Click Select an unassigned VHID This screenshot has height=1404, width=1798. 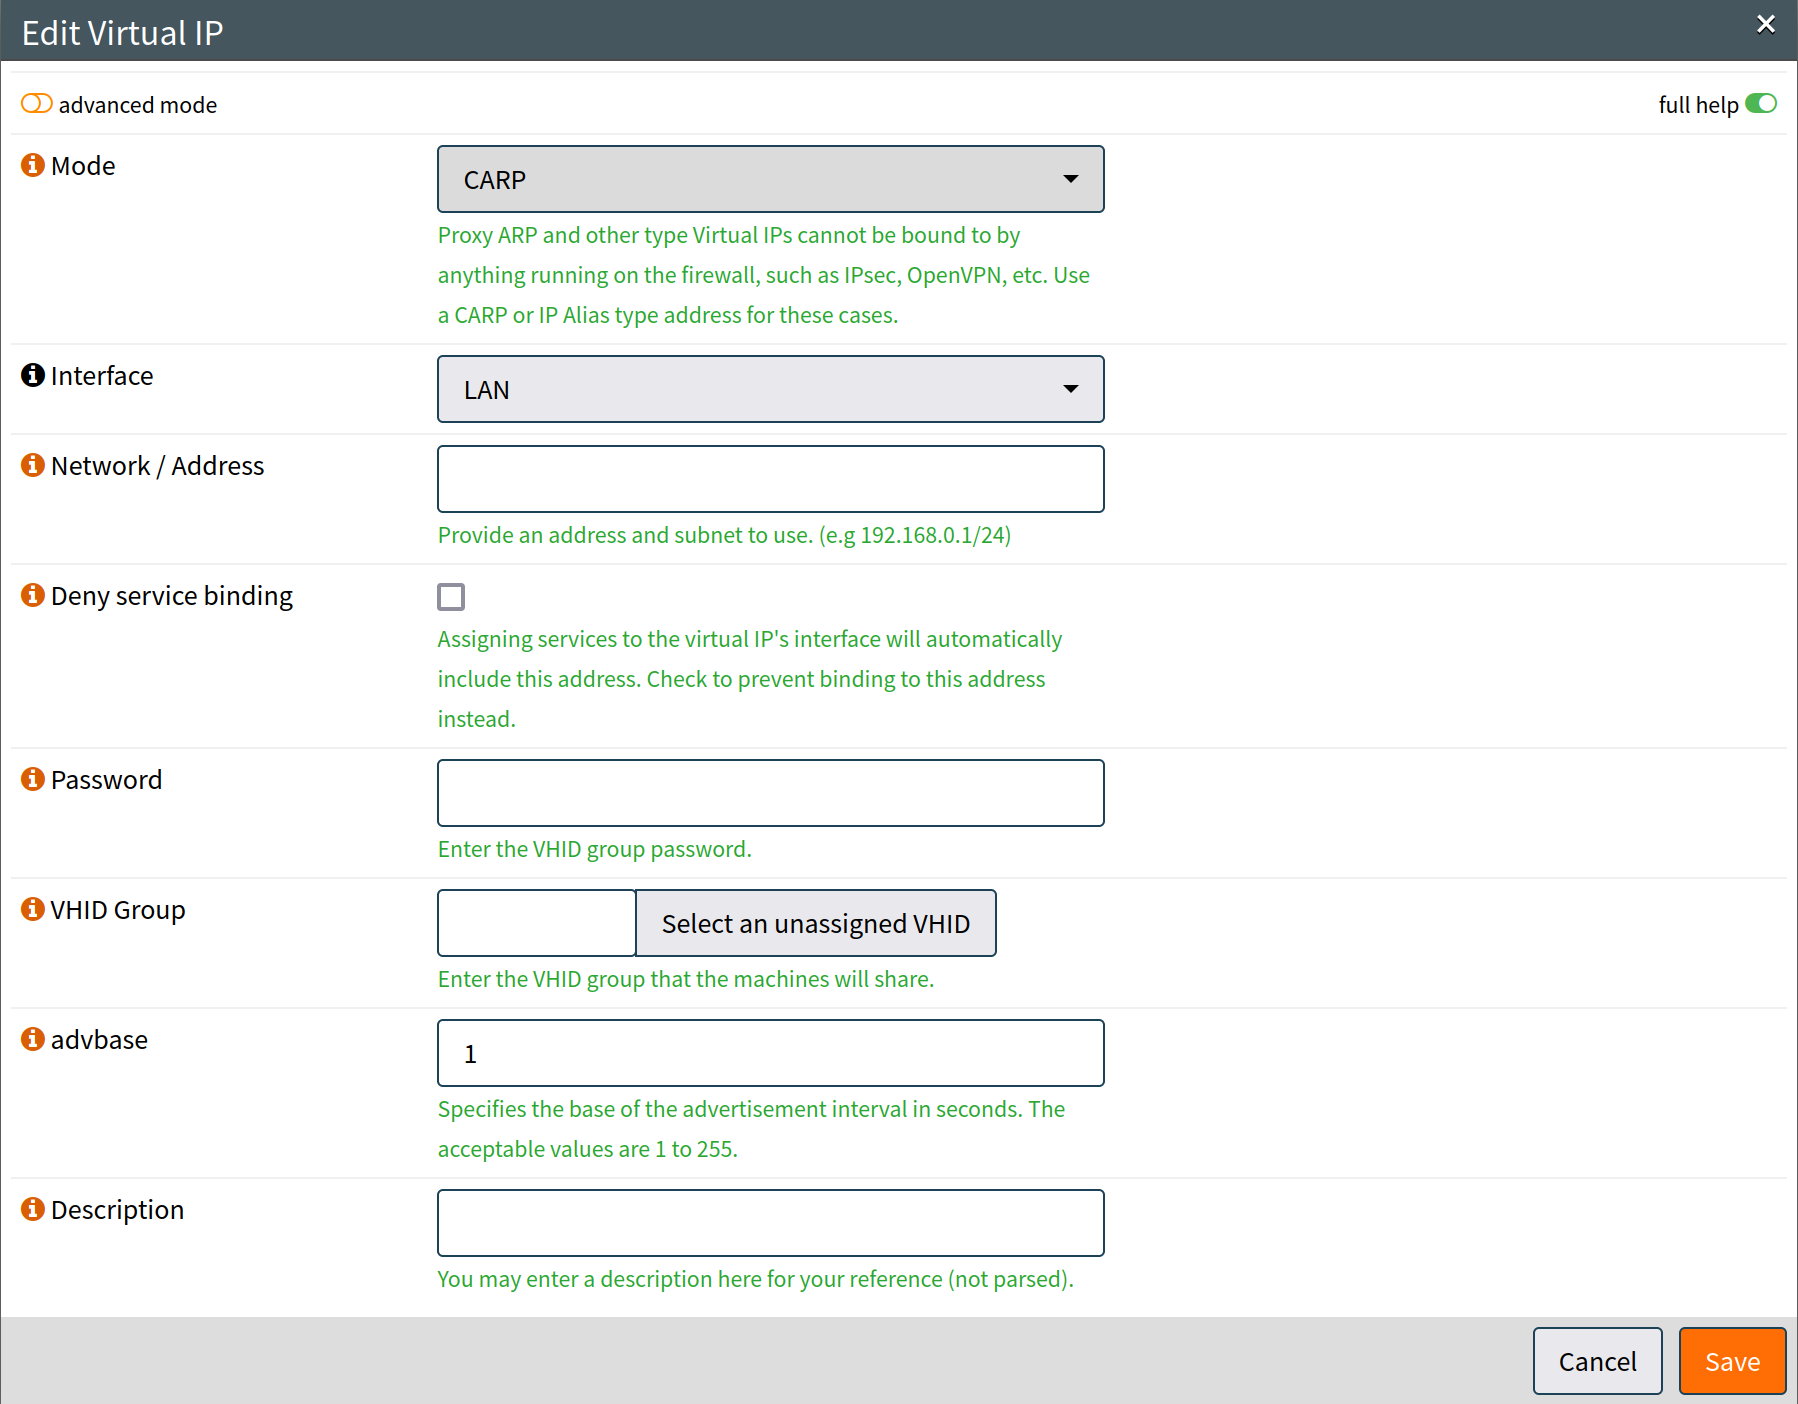tap(815, 923)
